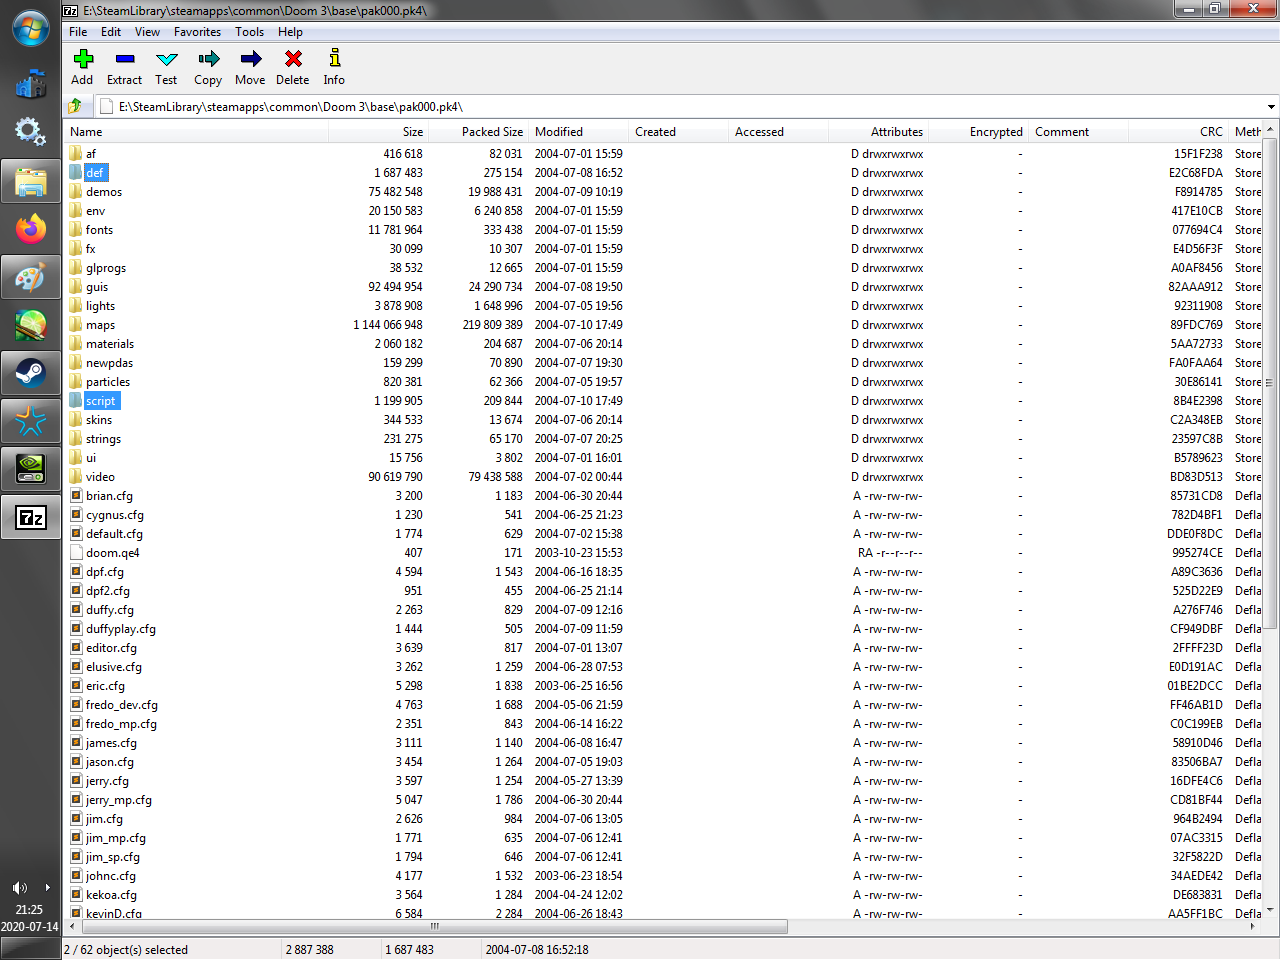Select the 'materials' folder name
1280x960 pixels.
click(x=110, y=343)
